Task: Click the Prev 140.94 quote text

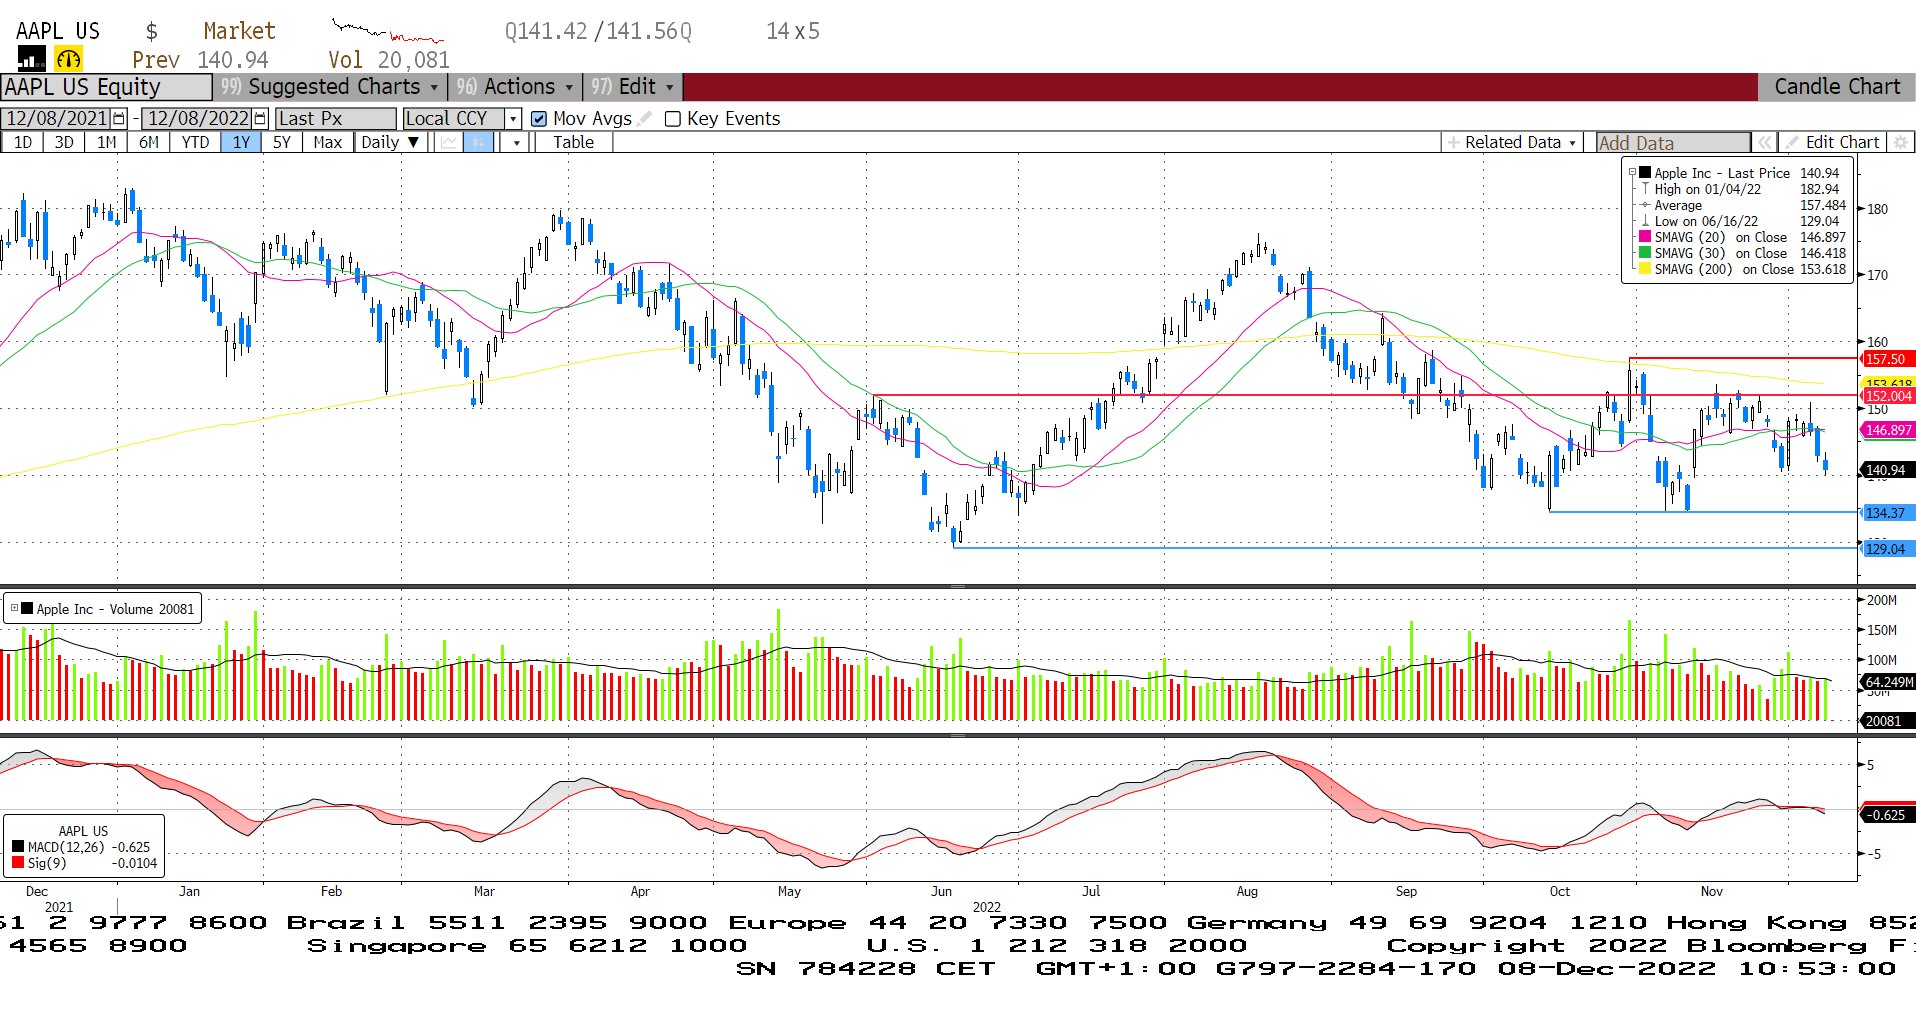Action: coord(200,60)
